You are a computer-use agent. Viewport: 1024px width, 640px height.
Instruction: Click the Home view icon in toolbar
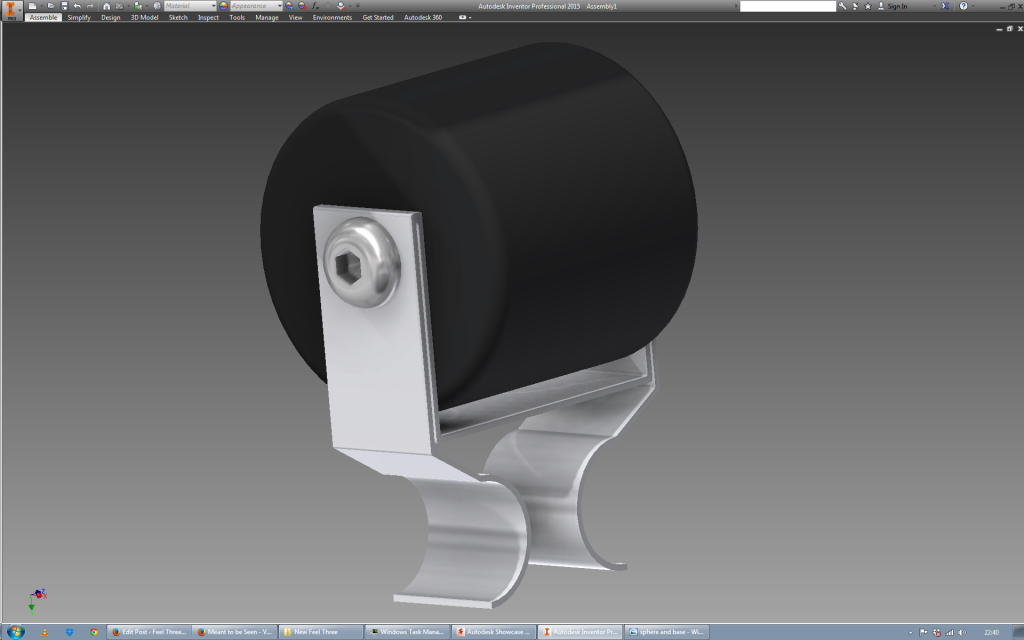(107, 6)
